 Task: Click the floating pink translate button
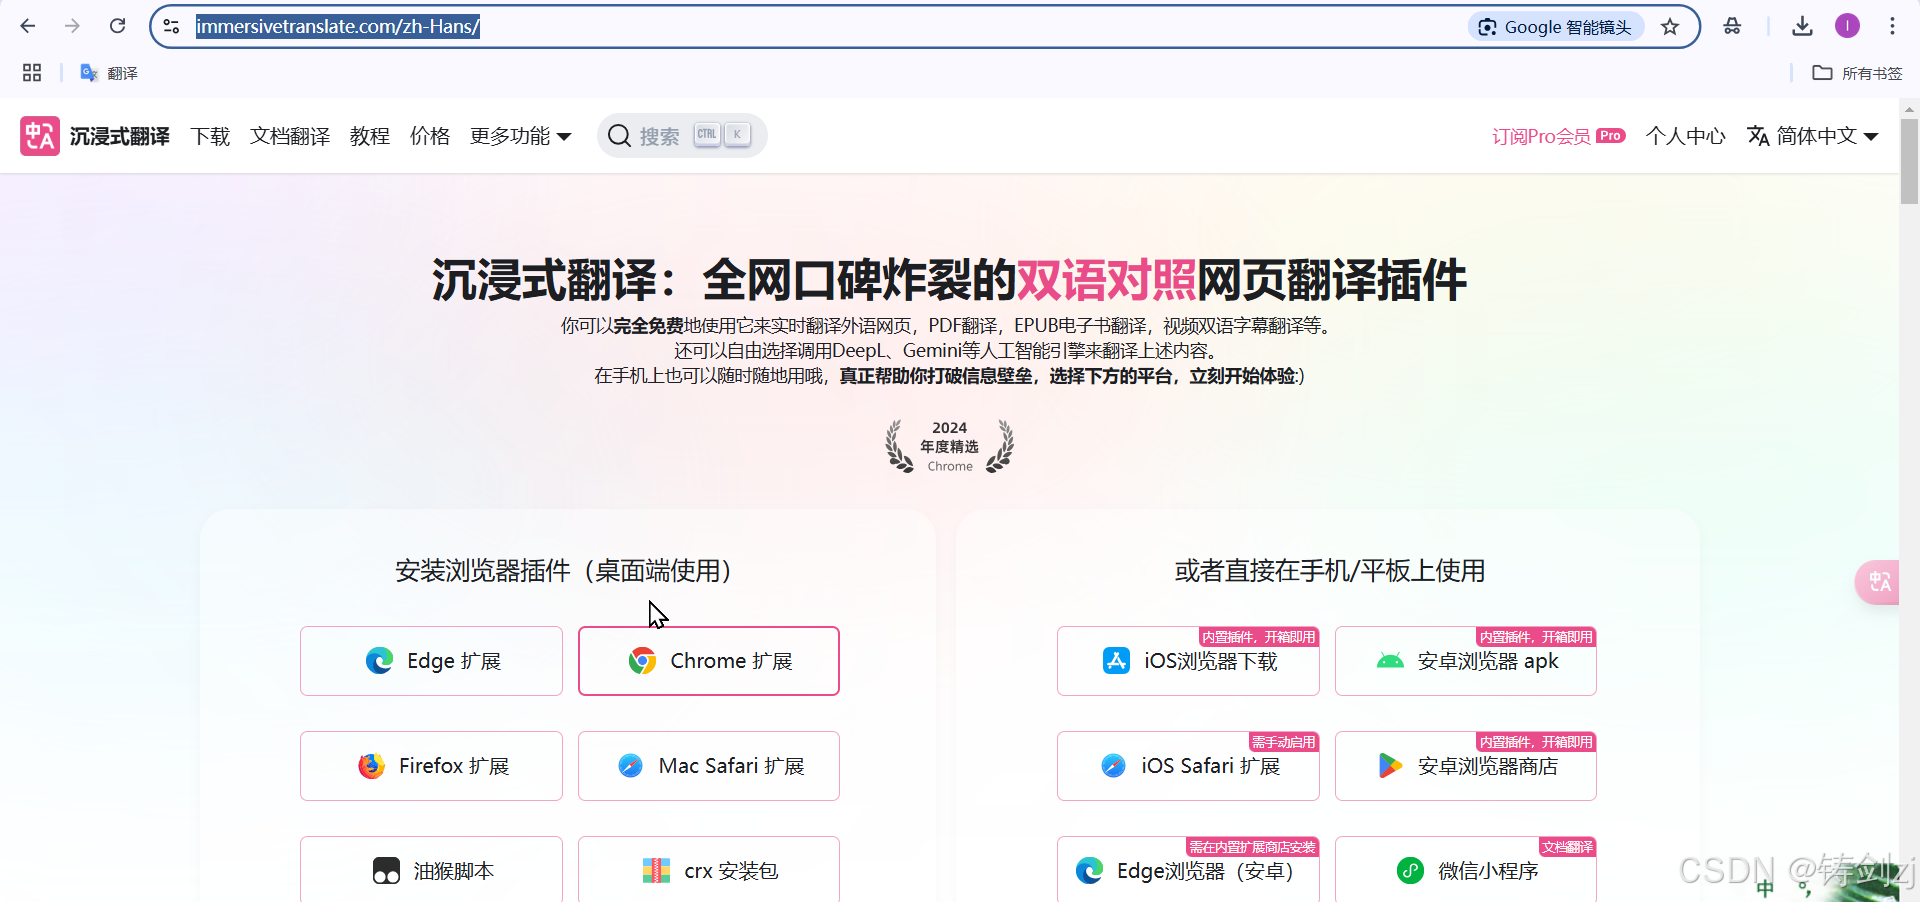(x=1878, y=582)
